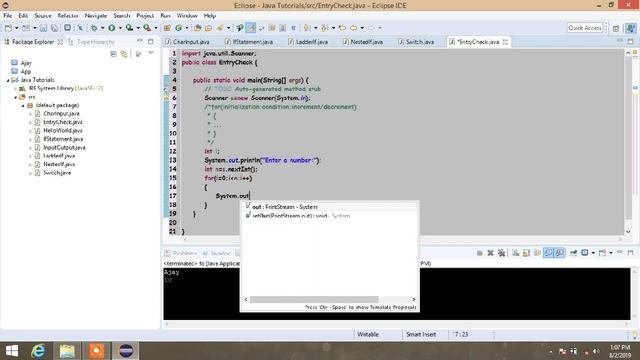Open the File menu
Image resolution: width=640 pixels, height=360 pixels.
point(8,16)
